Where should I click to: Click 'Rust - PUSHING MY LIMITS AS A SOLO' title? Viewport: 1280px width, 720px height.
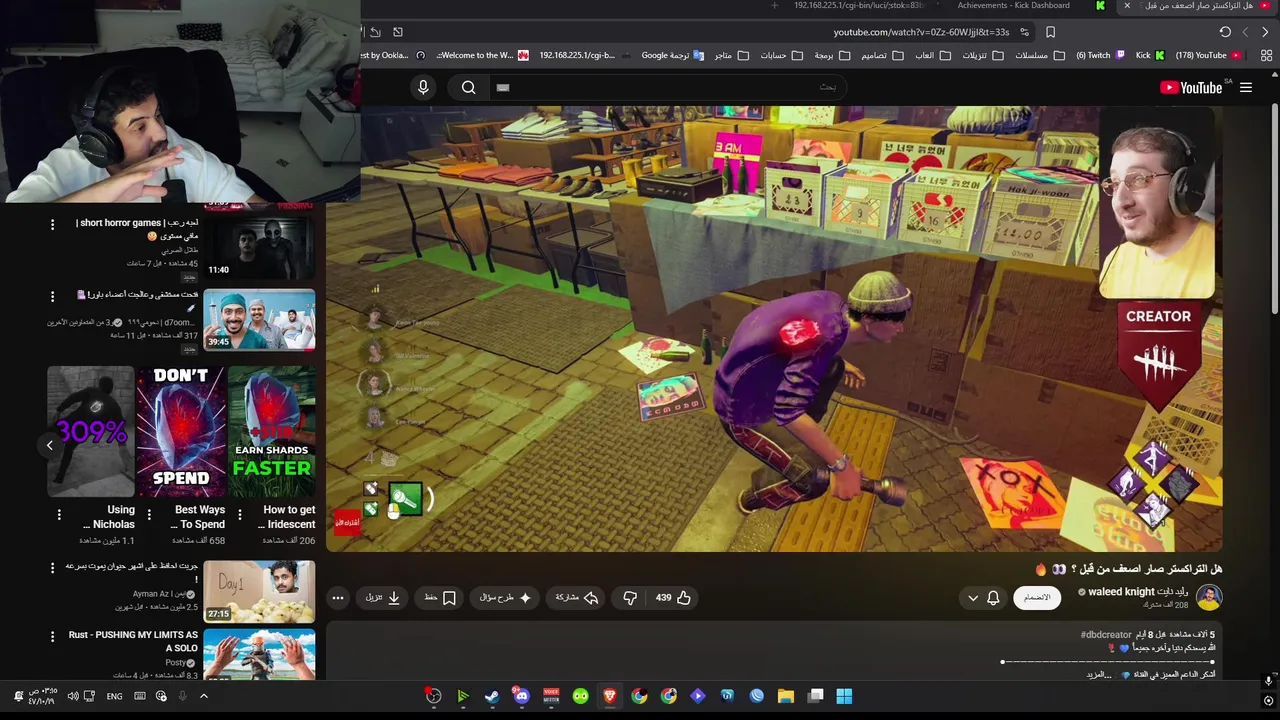point(133,641)
